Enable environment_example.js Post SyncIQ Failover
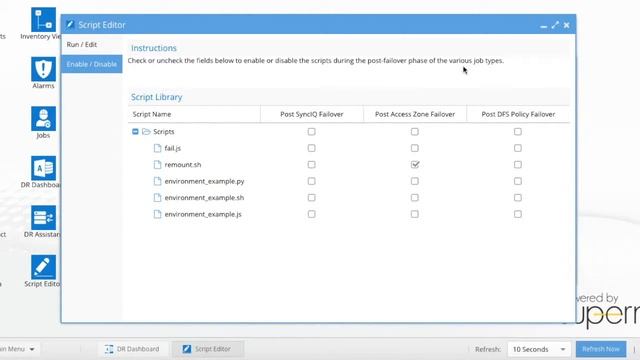 click(x=311, y=214)
